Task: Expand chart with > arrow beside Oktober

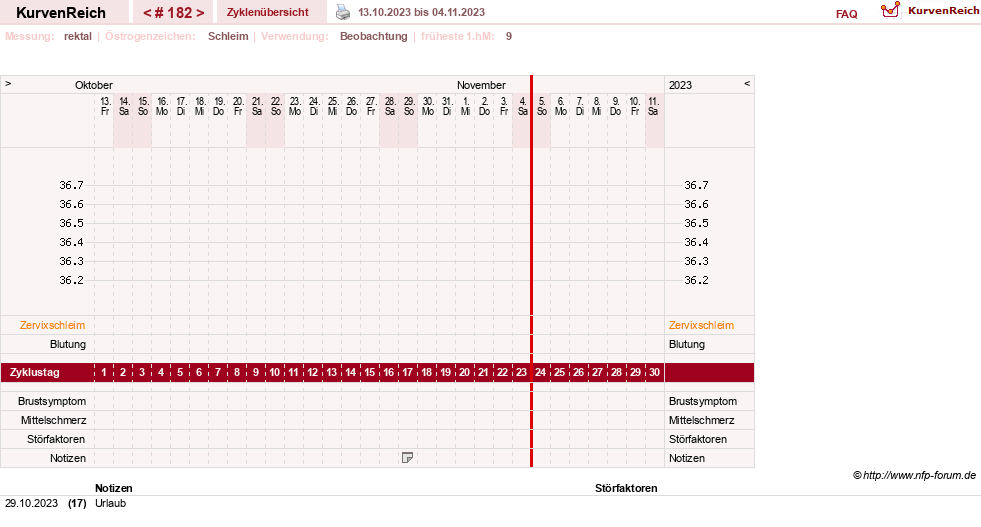Action: point(8,84)
